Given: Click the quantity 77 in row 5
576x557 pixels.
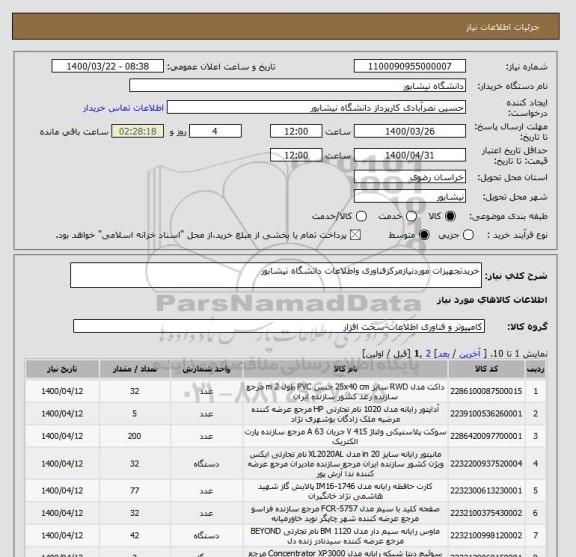Looking at the screenshot, I should (x=134, y=490).
